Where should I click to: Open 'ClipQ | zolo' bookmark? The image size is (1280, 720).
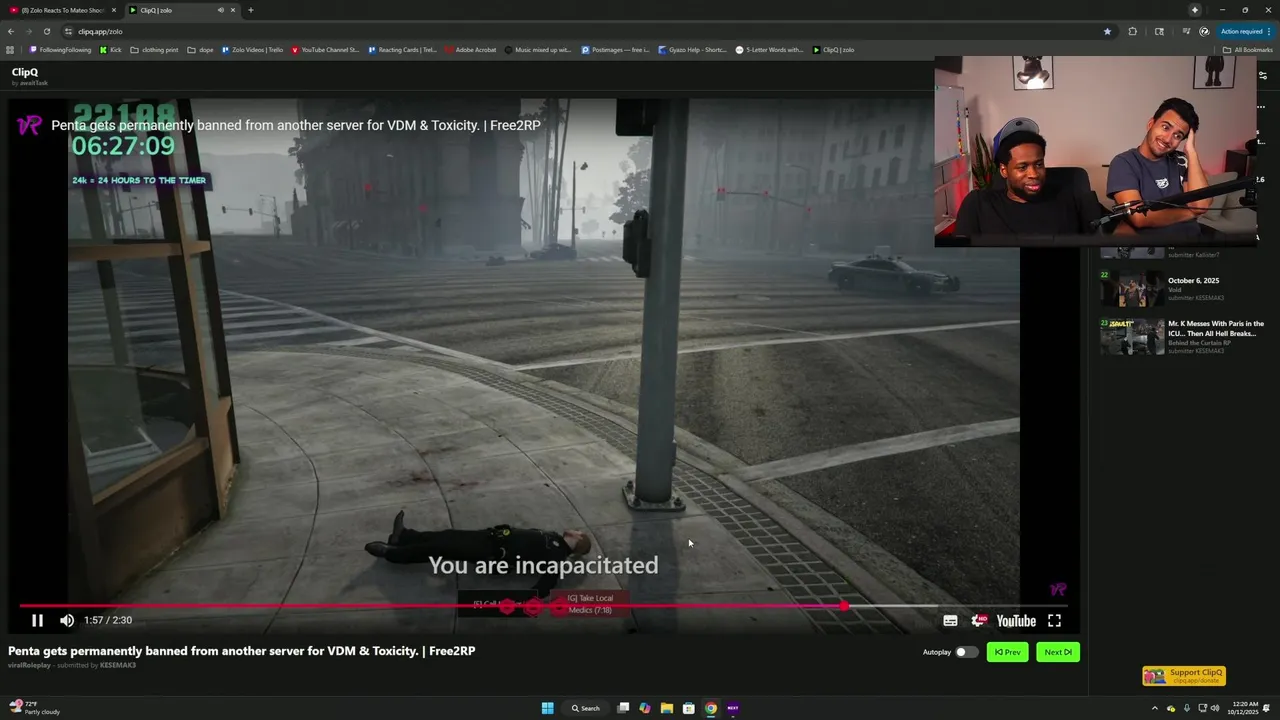[x=833, y=50]
